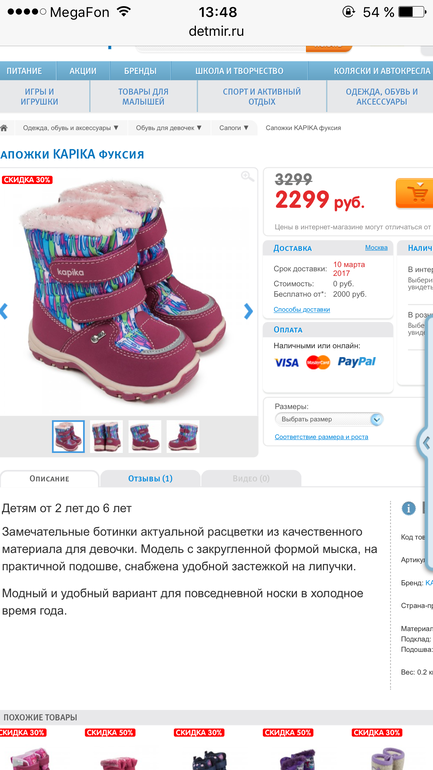Open 'Способы доставки' link
This screenshot has width=433, height=770.
[301, 309]
